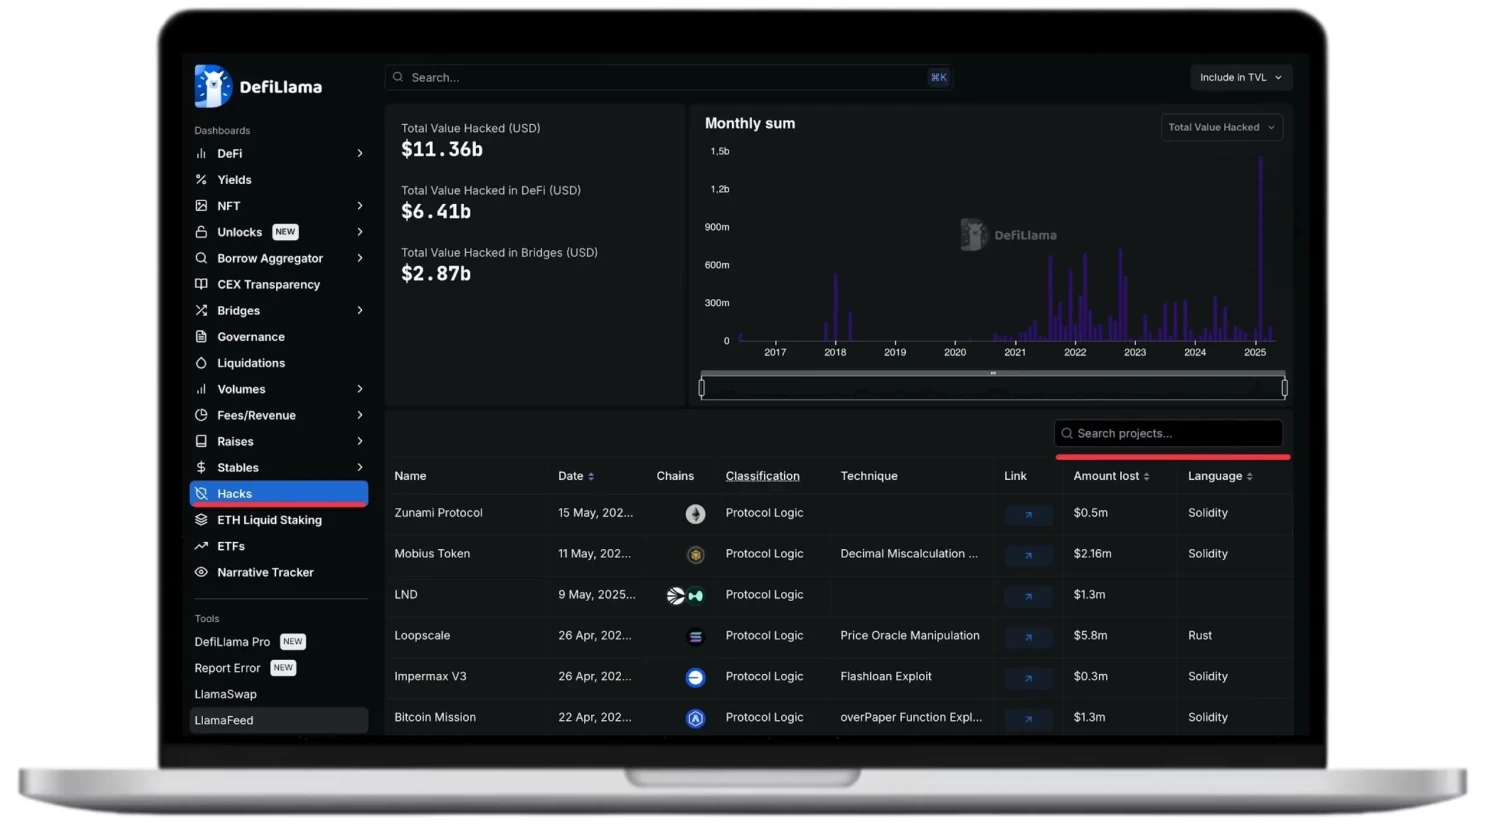1500x825 pixels.
Task: Open the Bitcoin Mission source link
Action: pos(1028,719)
